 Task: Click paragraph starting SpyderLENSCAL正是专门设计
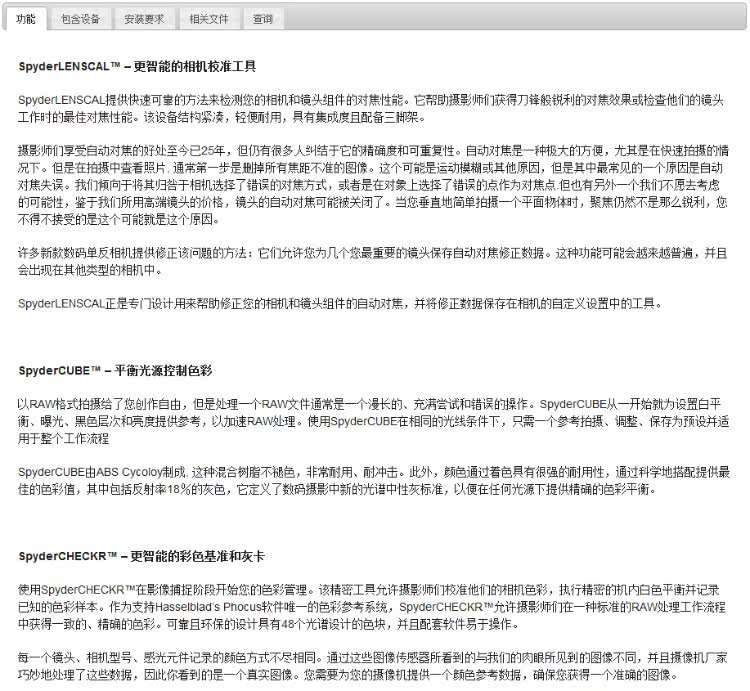[340, 304]
